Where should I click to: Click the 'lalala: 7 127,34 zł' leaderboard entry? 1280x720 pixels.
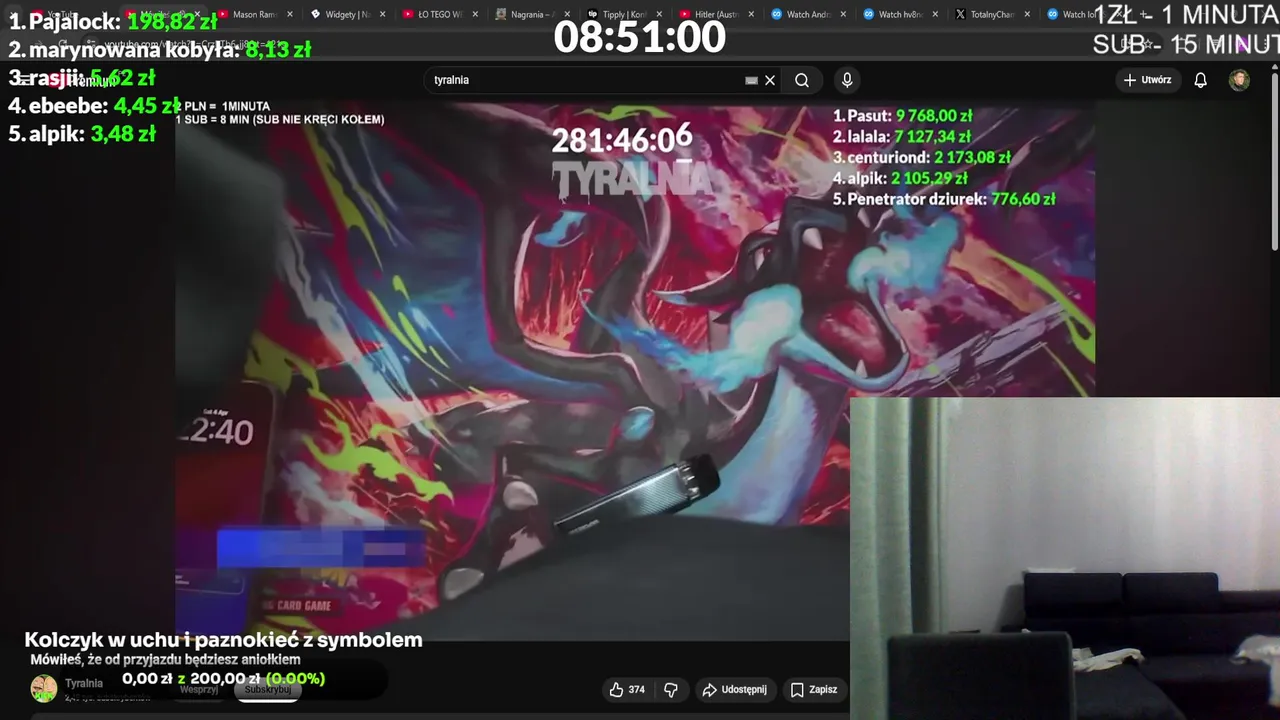tap(902, 136)
